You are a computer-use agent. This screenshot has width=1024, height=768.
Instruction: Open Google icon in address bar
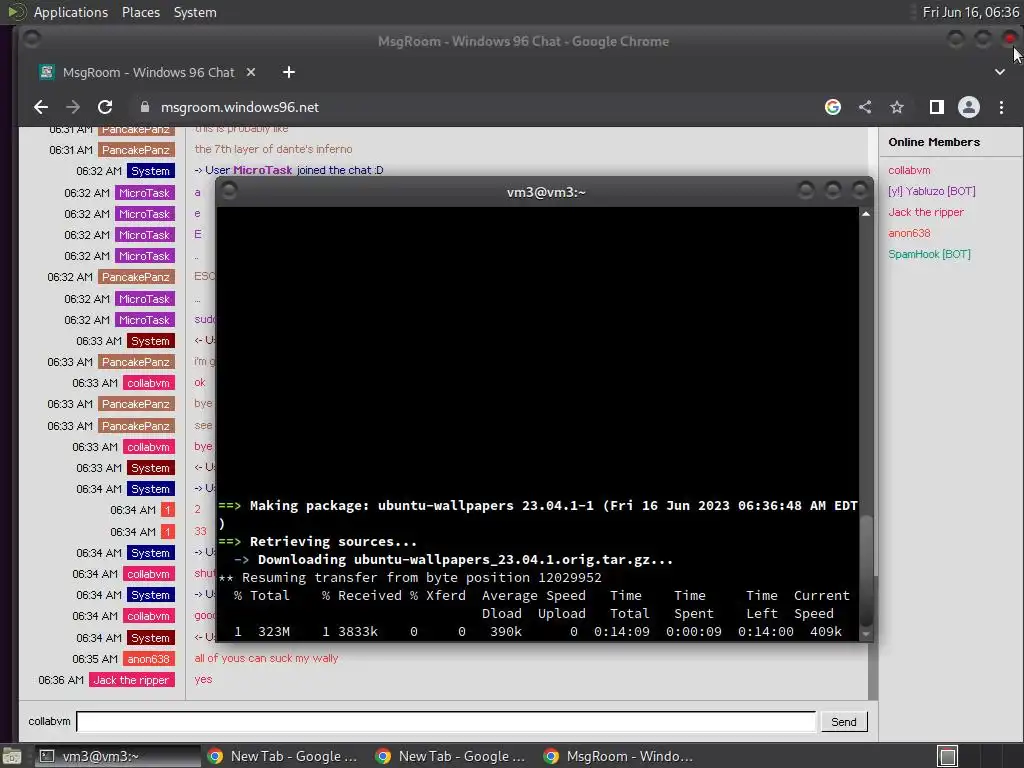click(x=833, y=107)
